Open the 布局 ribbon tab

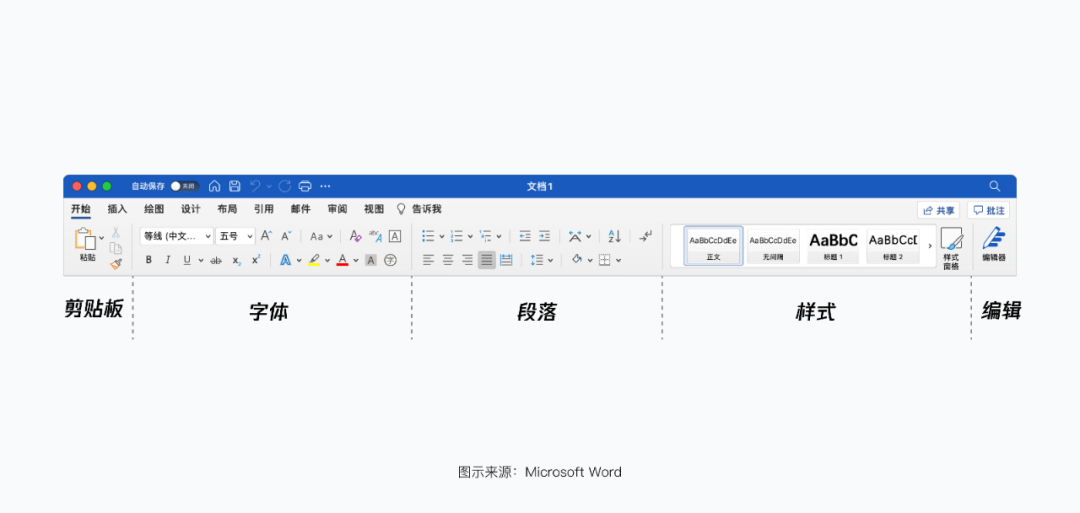click(x=227, y=209)
